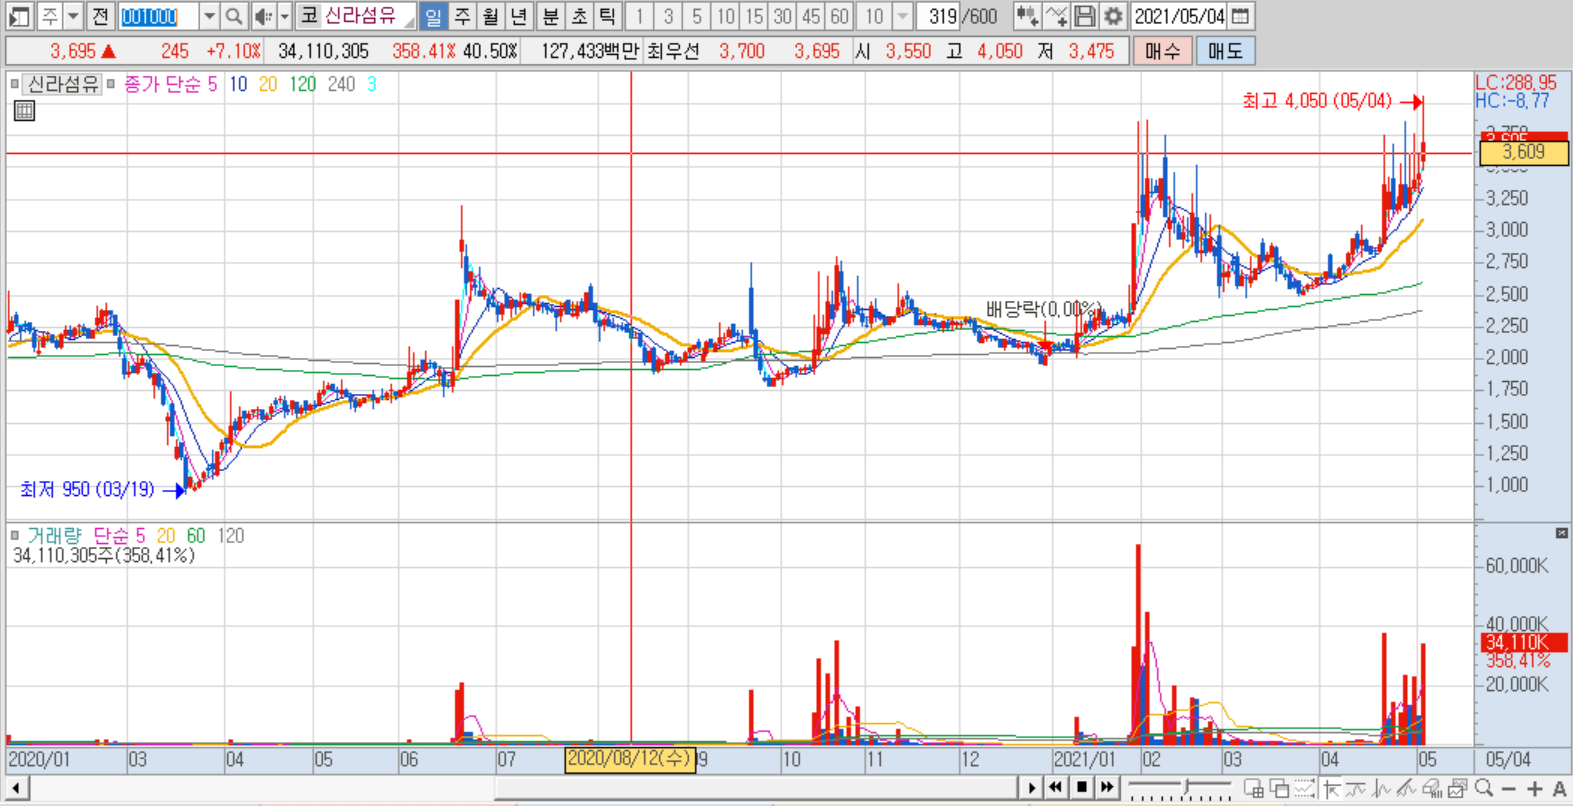Click the dashed chart region icon
1573x806 pixels.
click(x=1305, y=788)
